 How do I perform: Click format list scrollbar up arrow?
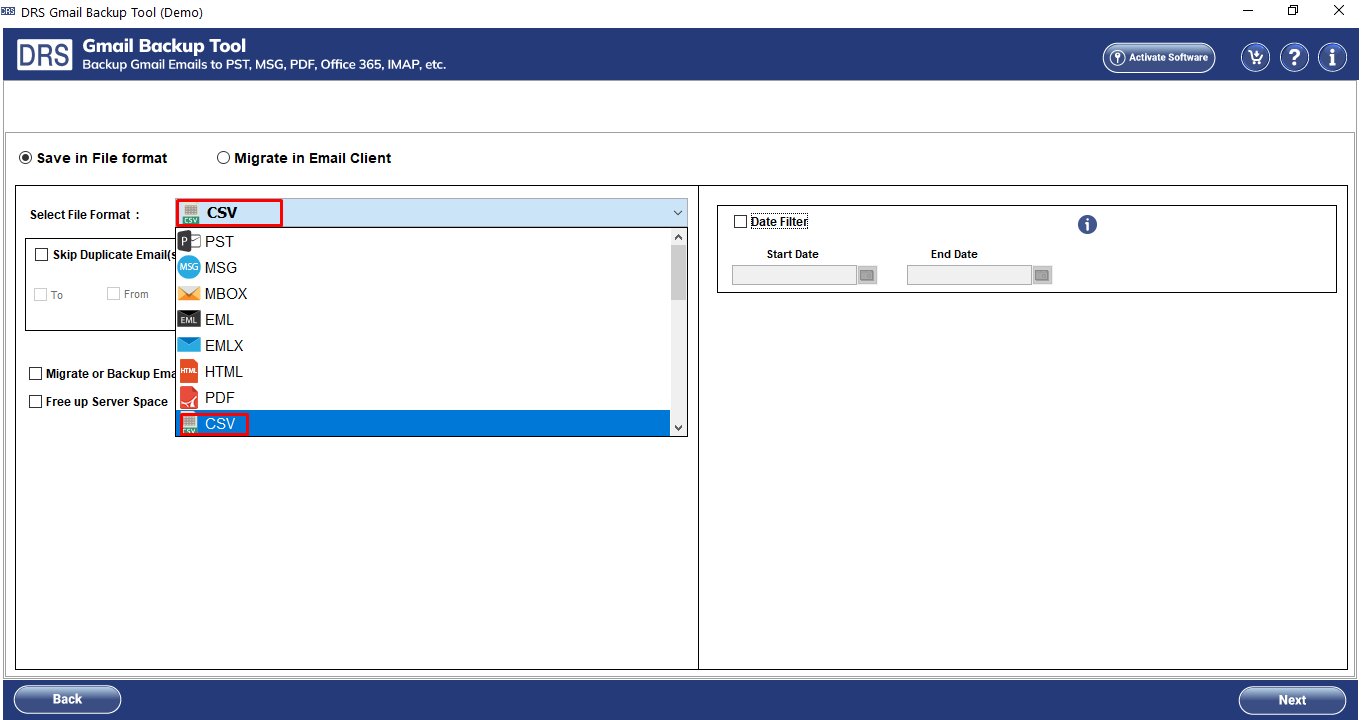678,237
